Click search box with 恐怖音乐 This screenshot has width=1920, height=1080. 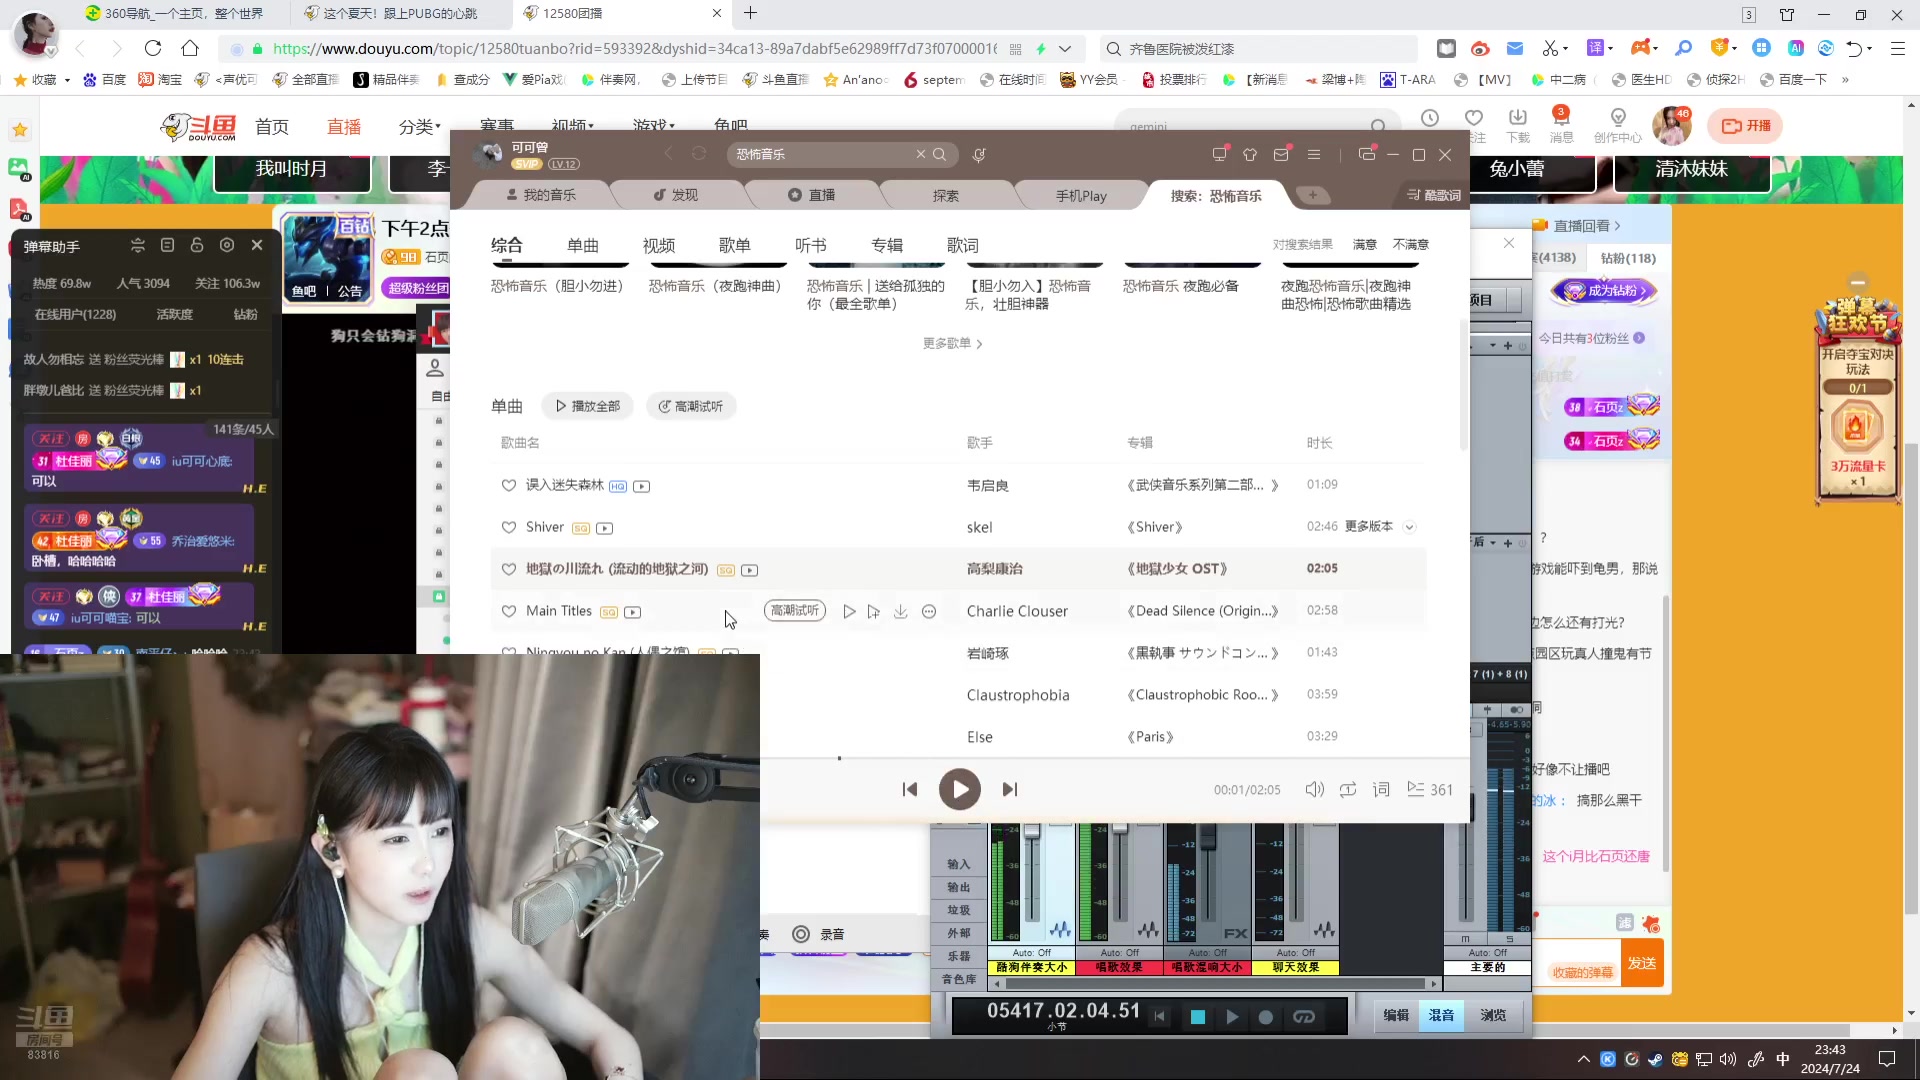pos(823,154)
